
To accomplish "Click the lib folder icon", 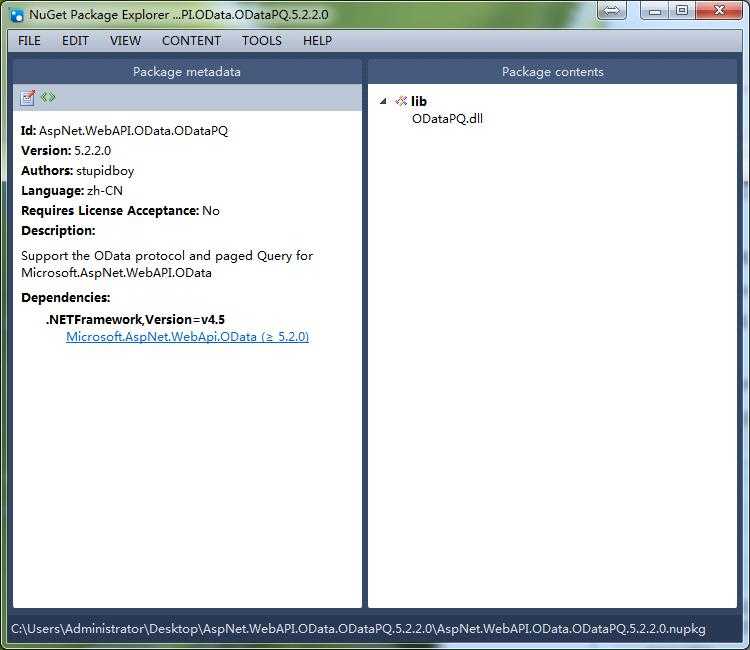I will (401, 101).
